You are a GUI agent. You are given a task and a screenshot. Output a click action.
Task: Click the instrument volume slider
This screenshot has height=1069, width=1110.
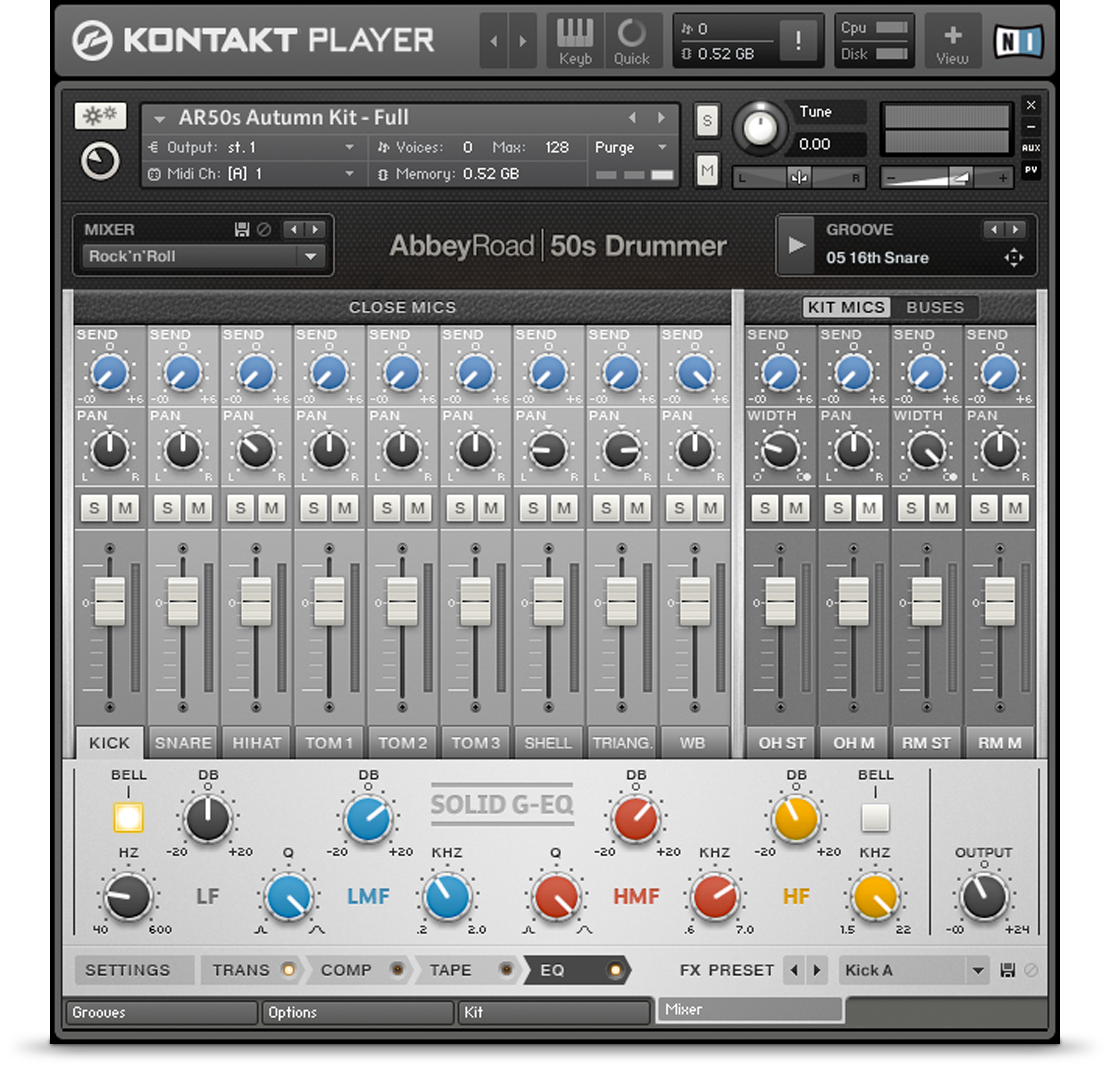pos(946,178)
